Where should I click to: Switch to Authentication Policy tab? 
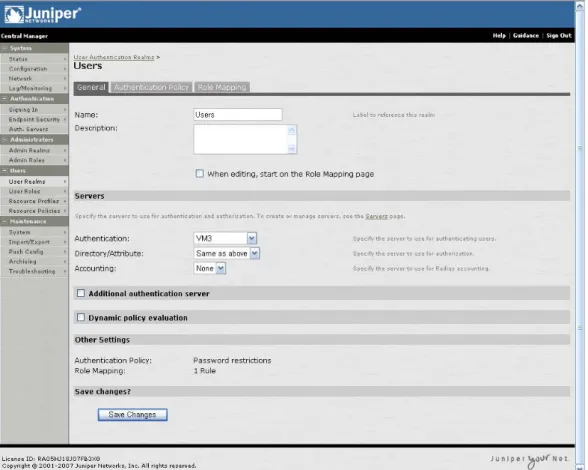coord(152,87)
